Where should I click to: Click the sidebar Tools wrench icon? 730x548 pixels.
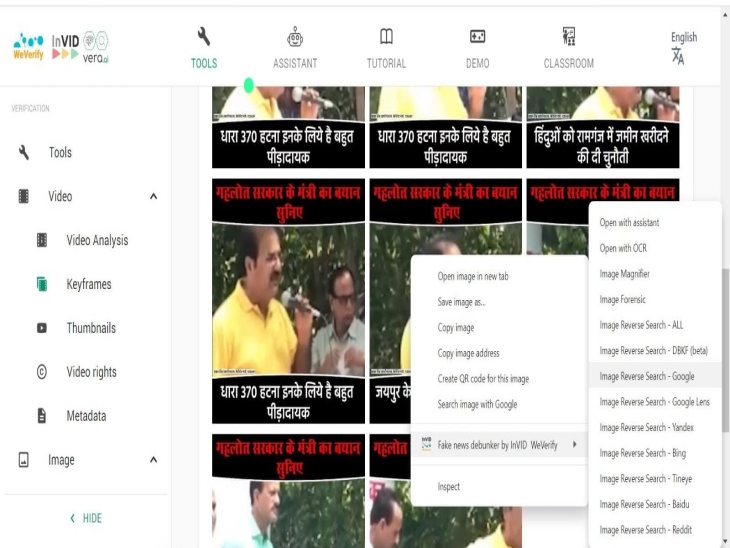point(24,152)
